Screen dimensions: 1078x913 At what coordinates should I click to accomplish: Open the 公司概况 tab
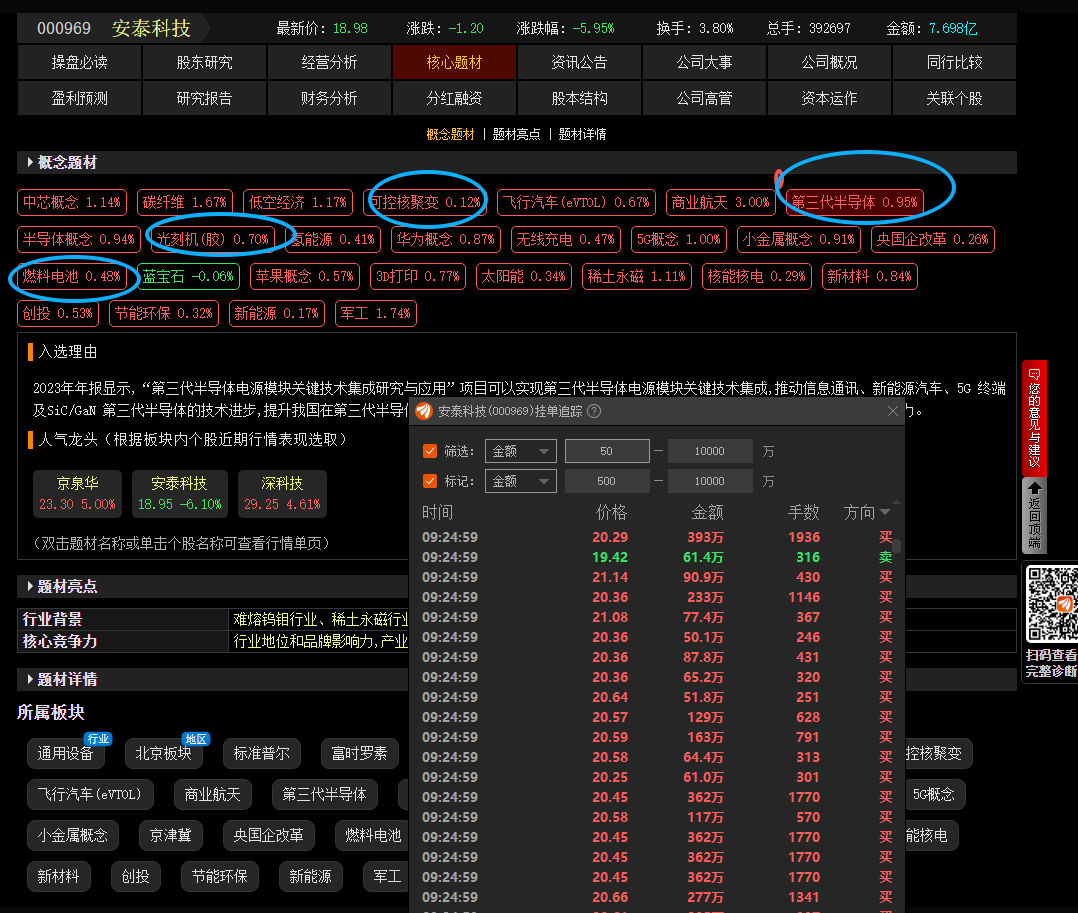830,63
